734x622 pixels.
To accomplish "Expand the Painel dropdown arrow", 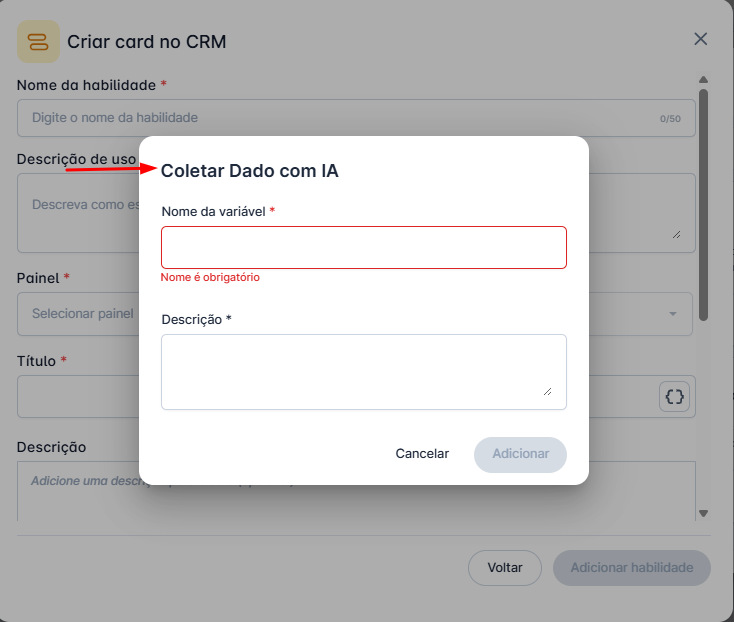I will (672, 314).
